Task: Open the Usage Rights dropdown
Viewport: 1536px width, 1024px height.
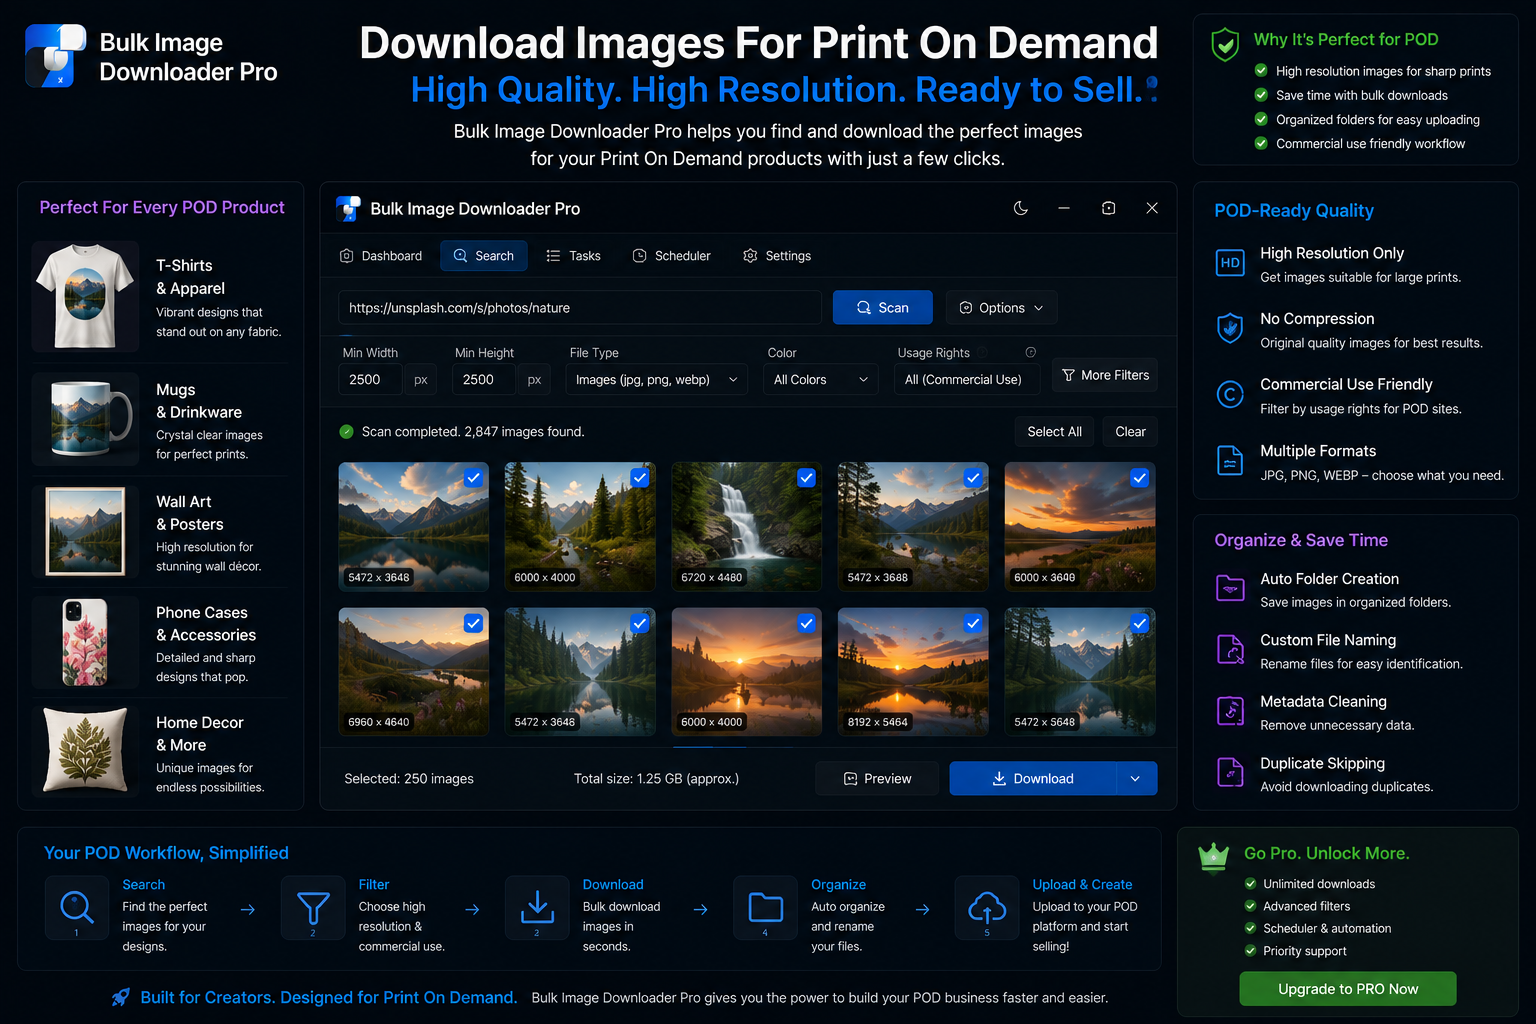Action: point(966,380)
